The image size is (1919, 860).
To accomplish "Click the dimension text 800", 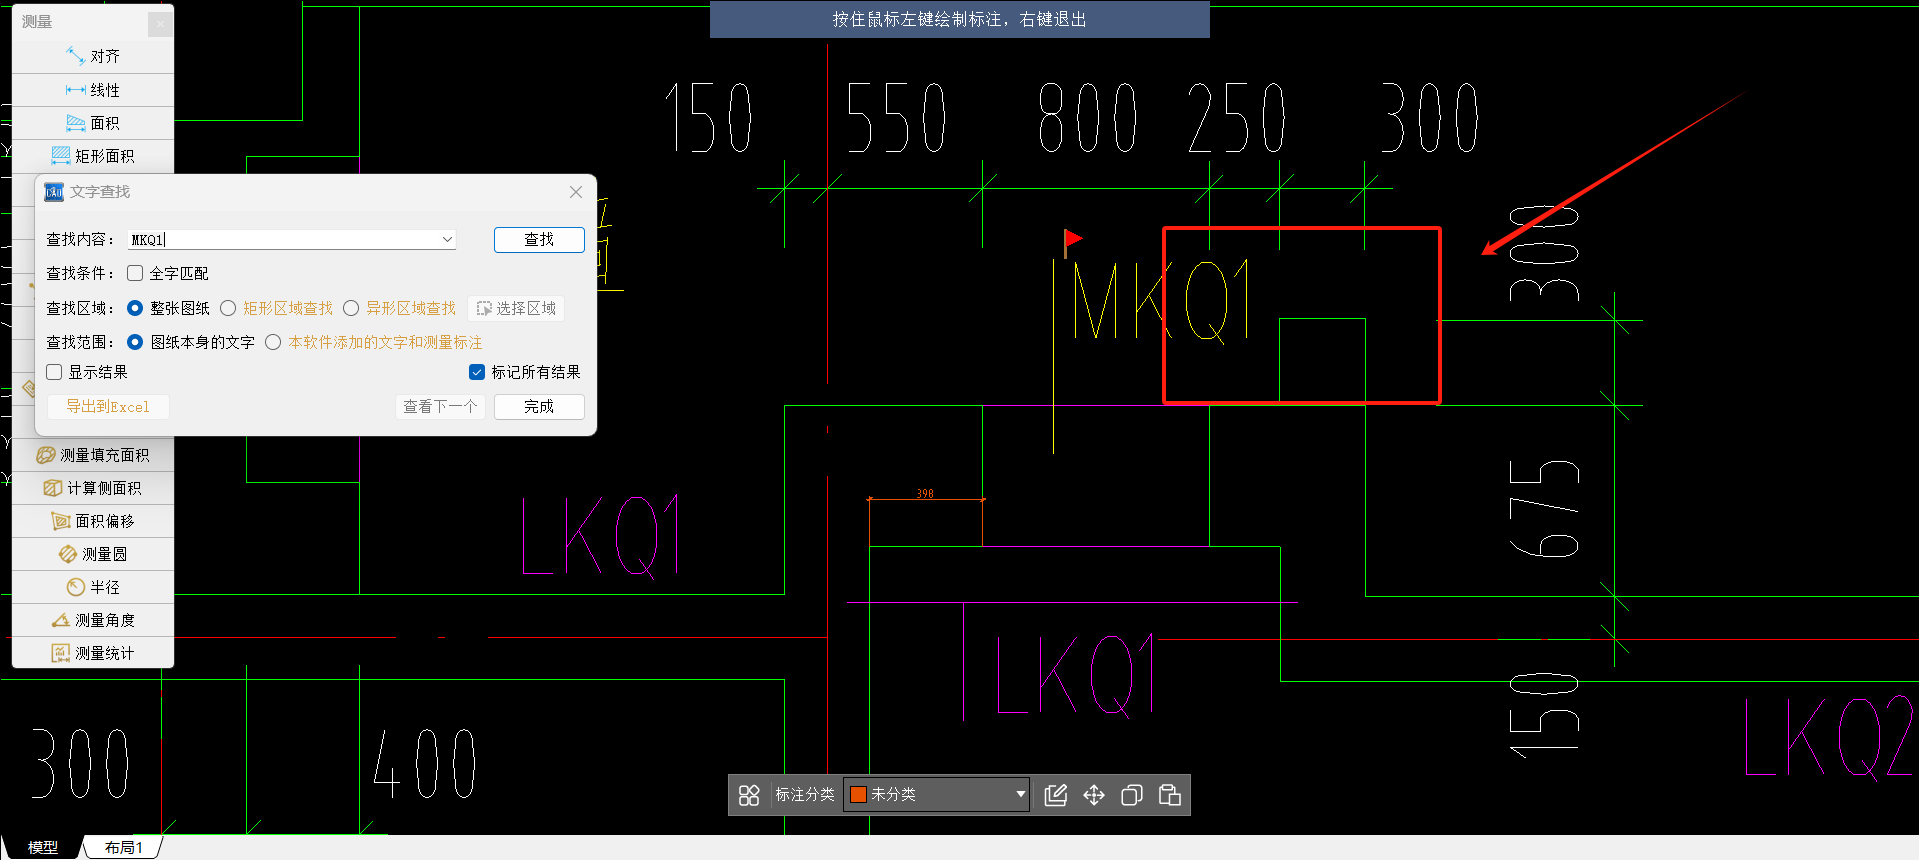I will (1087, 118).
